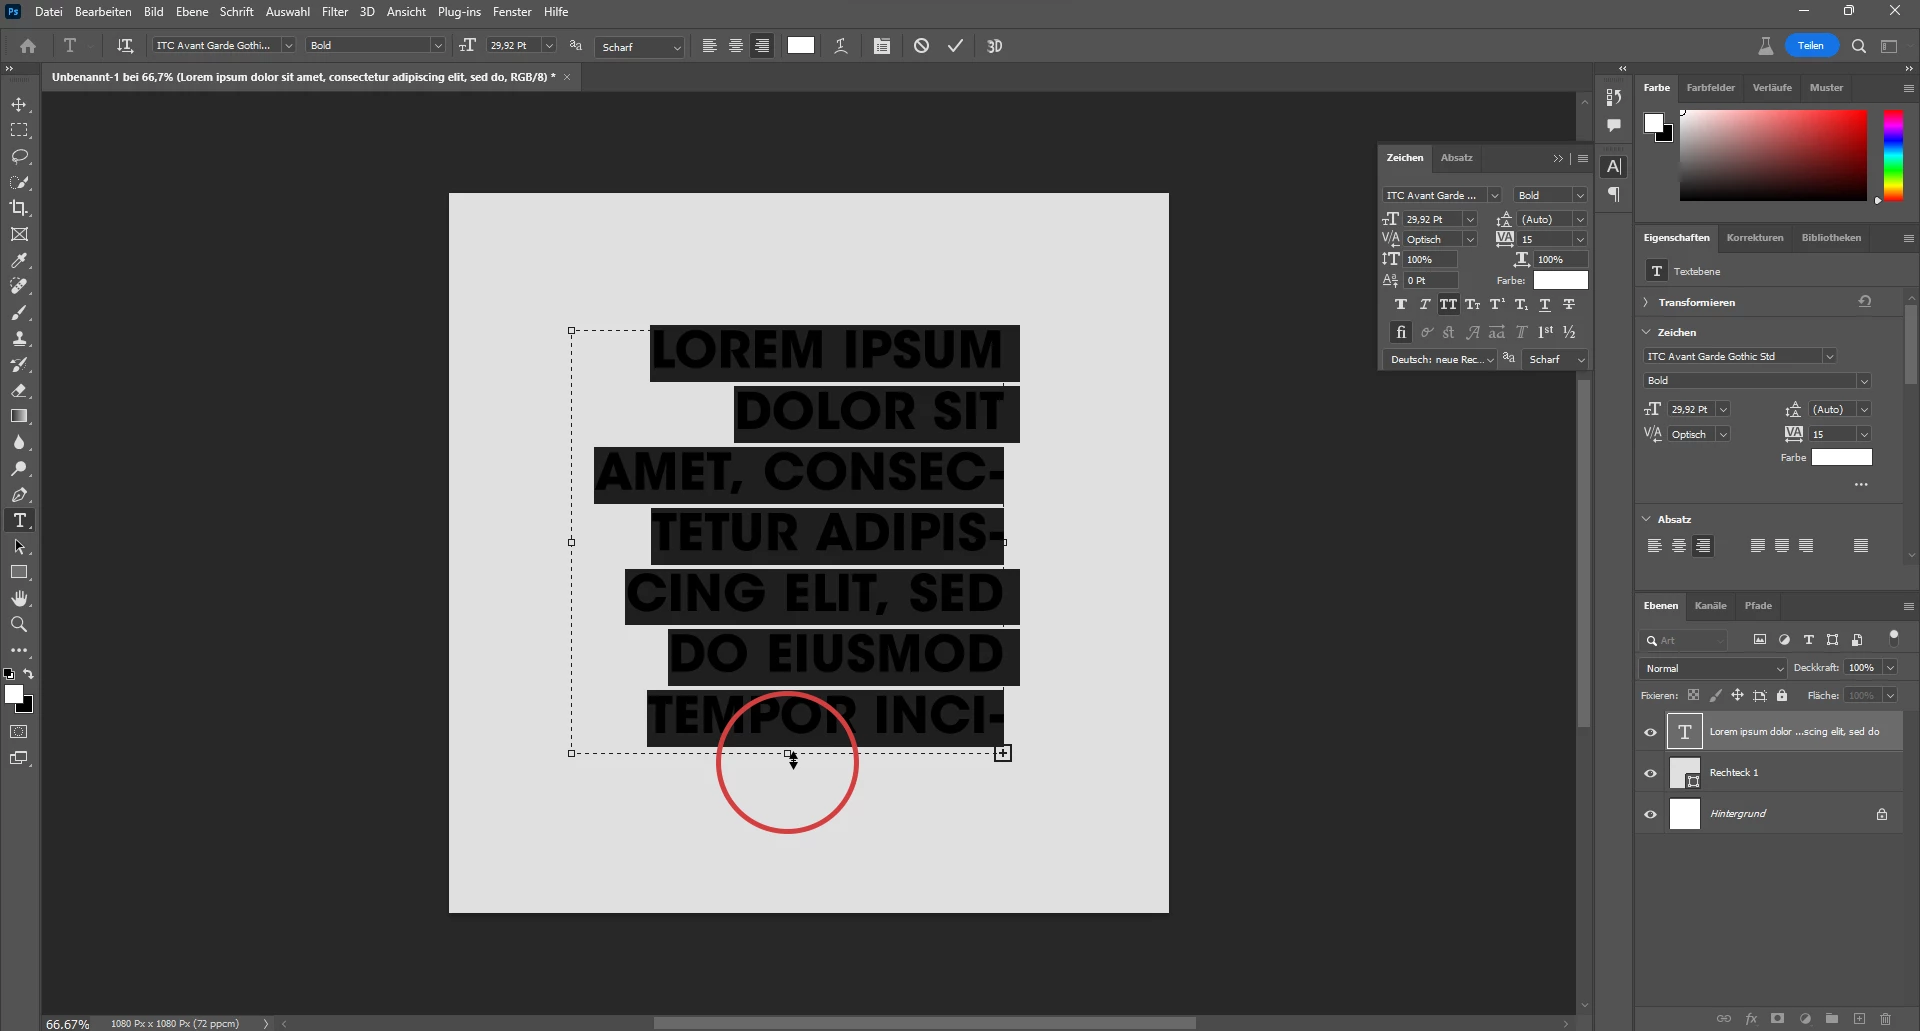Open the Schrift menu
1920x1031 pixels.
point(237,12)
